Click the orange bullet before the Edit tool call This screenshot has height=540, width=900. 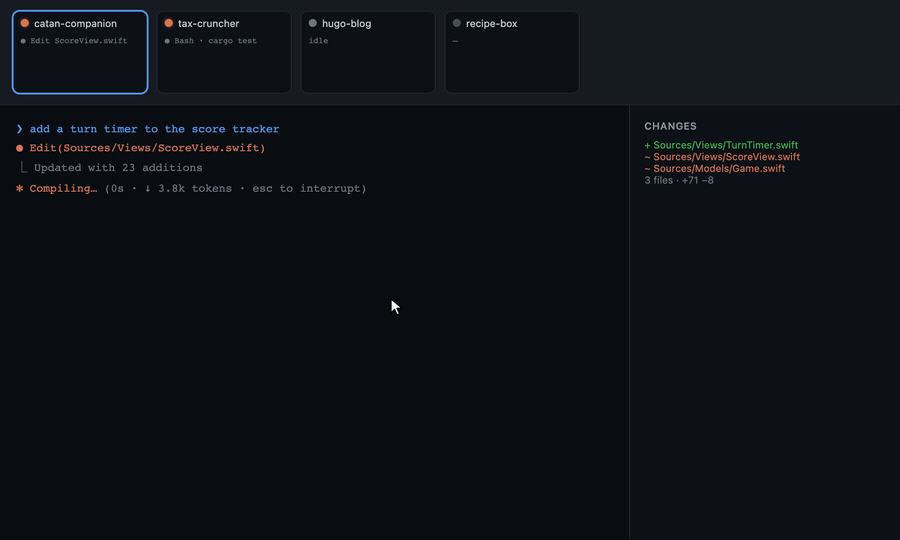coord(20,148)
